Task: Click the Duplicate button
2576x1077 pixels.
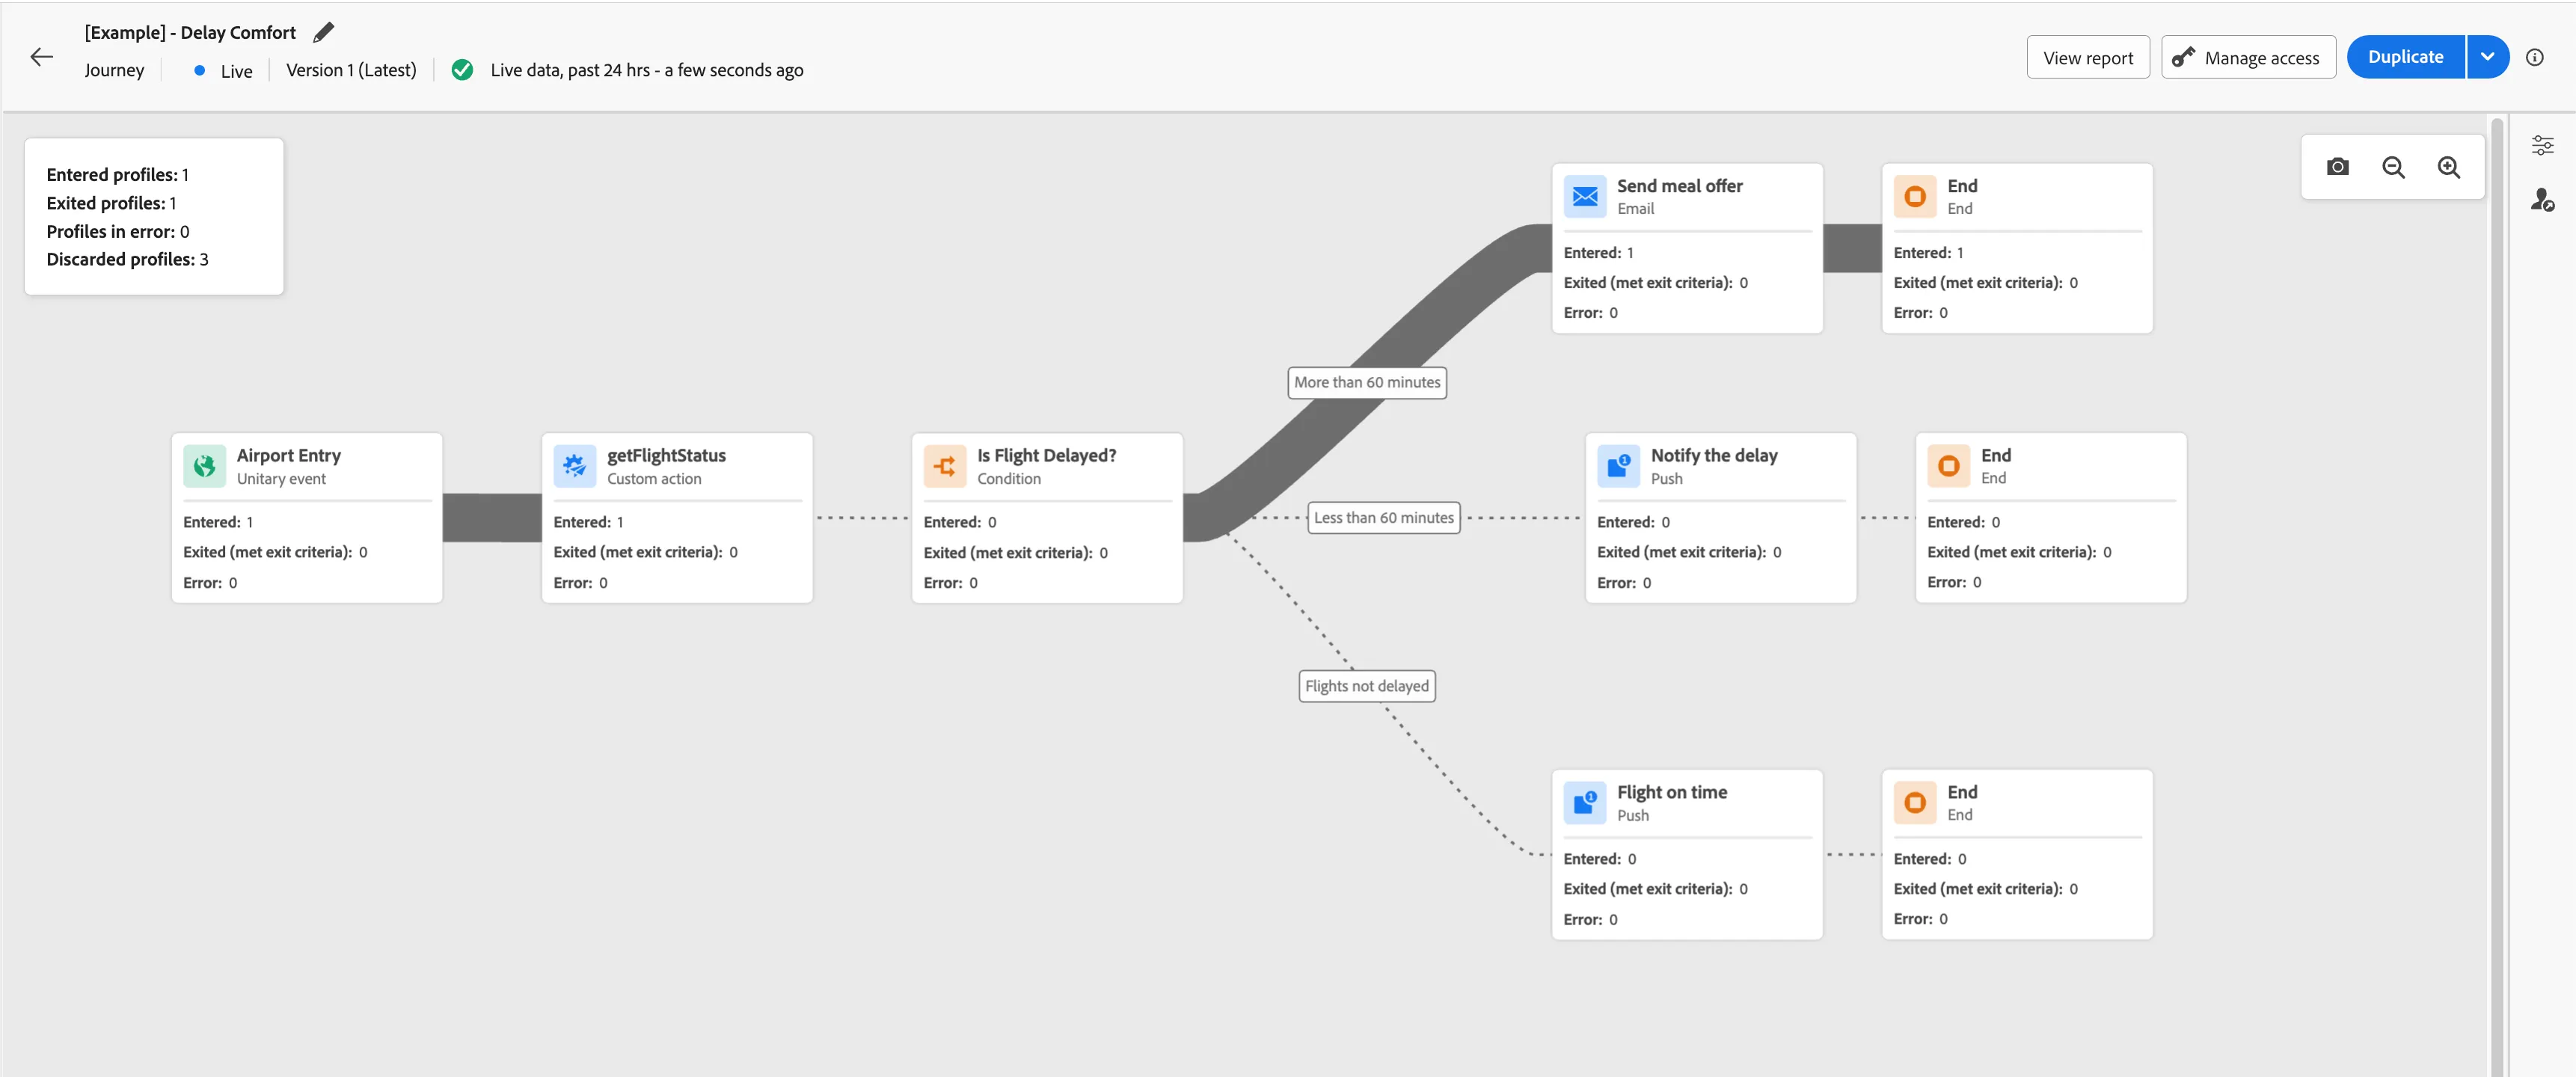Action: pos(2405,57)
